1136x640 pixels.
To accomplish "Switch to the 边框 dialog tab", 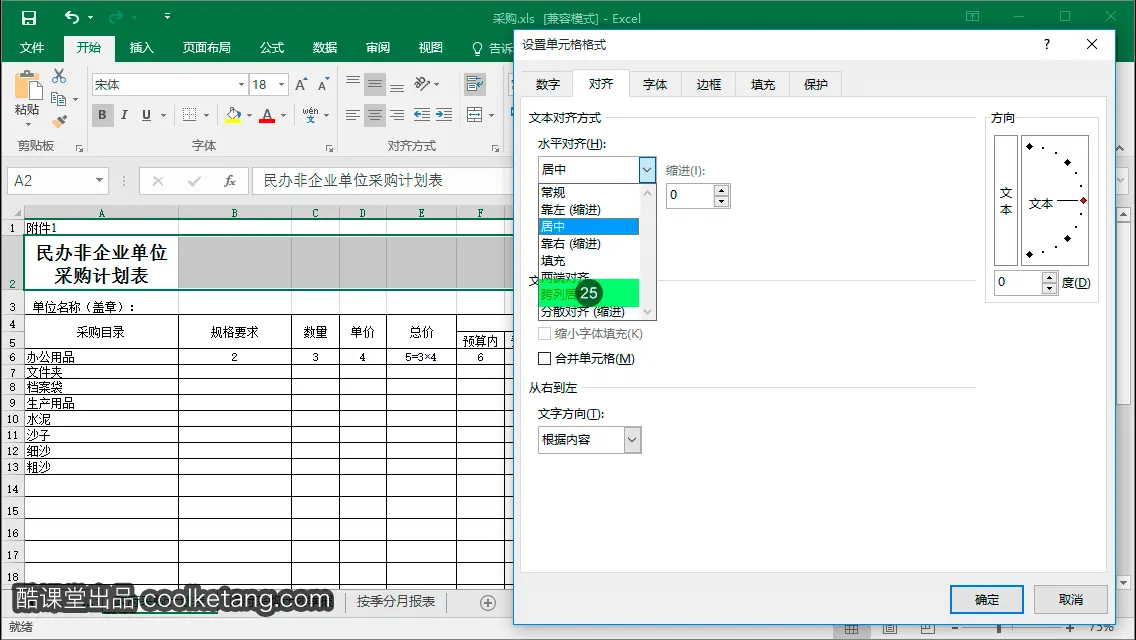I will click(709, 85).
